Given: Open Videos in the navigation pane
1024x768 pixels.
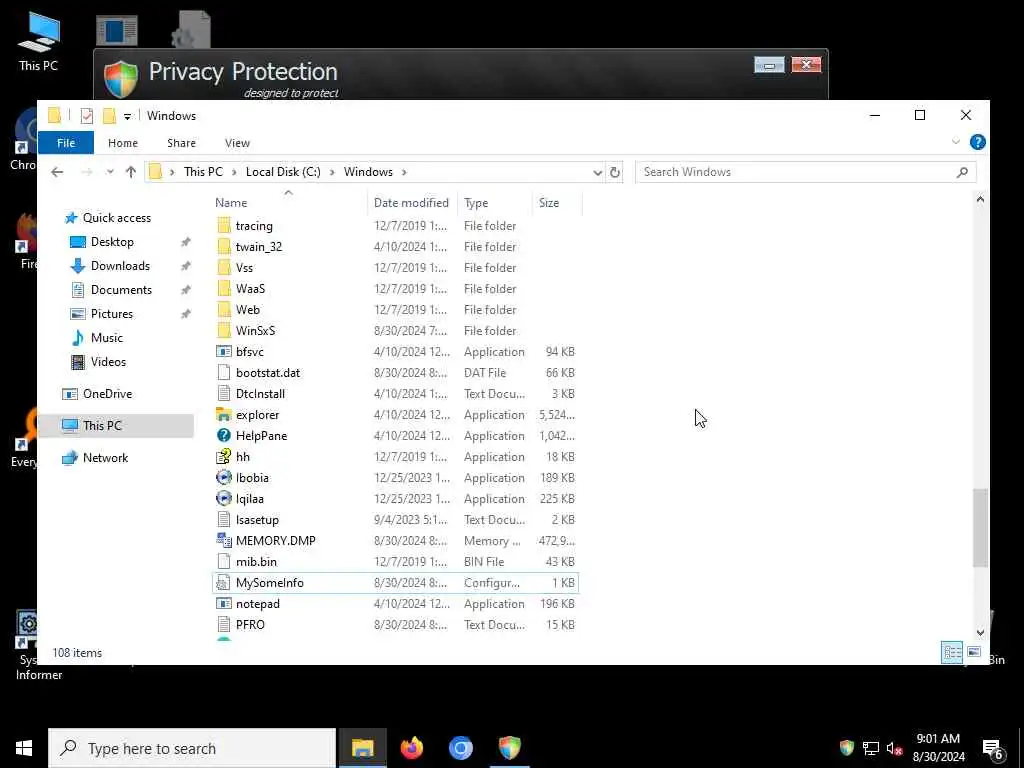Looking at the screenshot, I should click(108, 362).
